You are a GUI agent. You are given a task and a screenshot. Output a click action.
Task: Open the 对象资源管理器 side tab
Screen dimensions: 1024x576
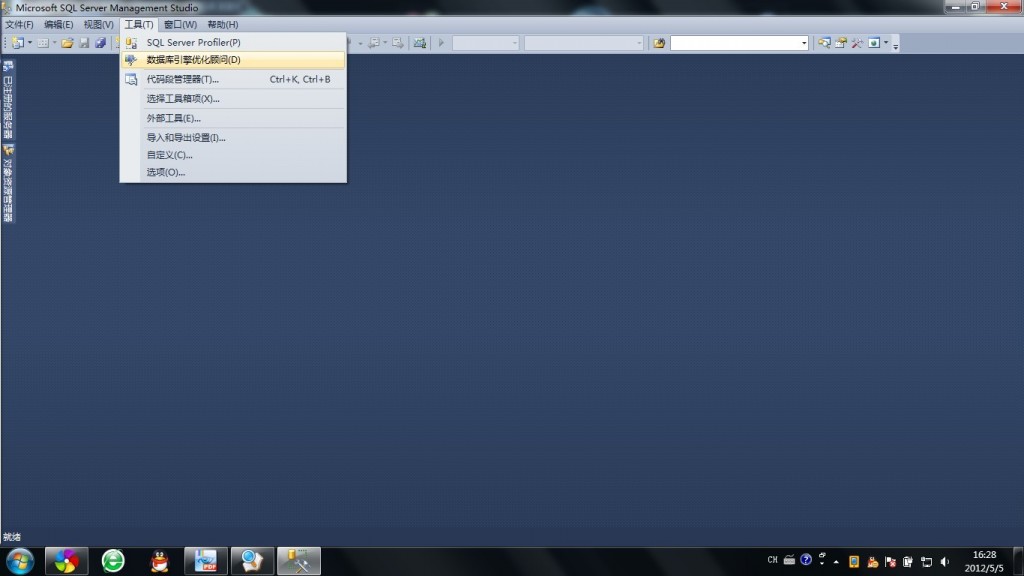coord(8,184)
